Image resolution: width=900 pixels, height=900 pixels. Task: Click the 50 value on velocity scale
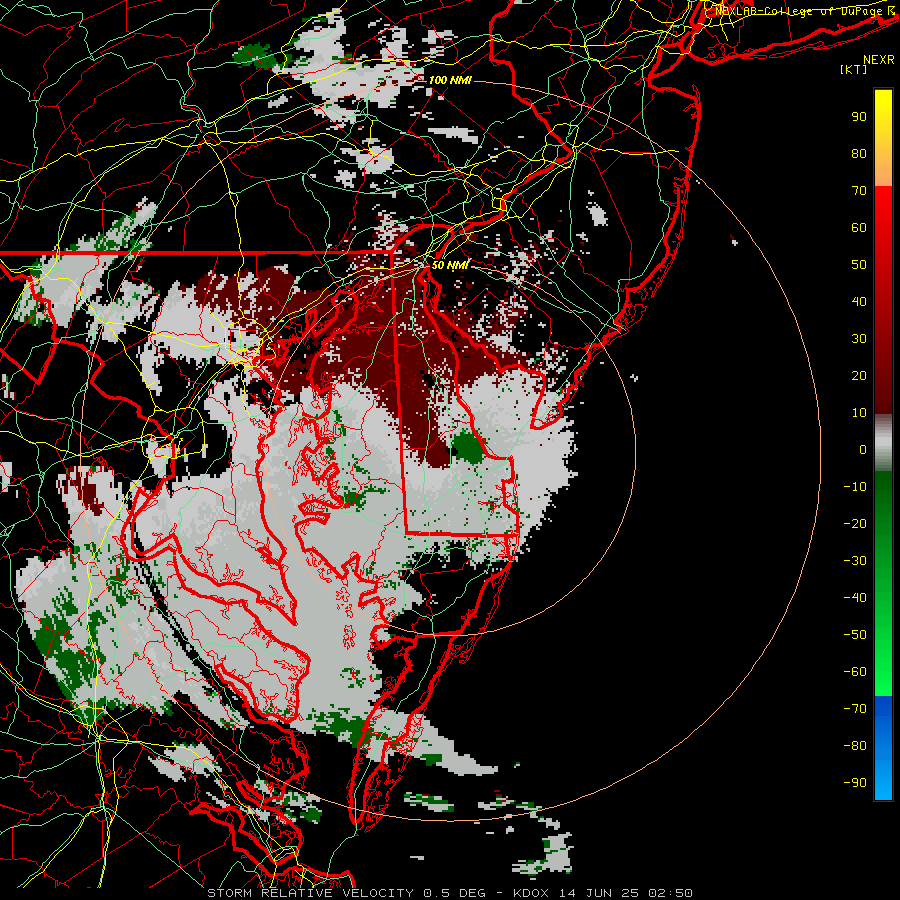859,265
